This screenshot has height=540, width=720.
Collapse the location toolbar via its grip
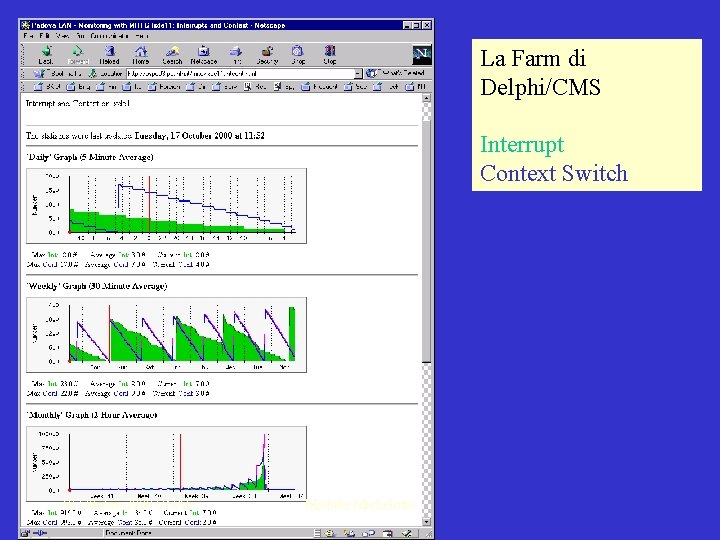click(22, 73)
